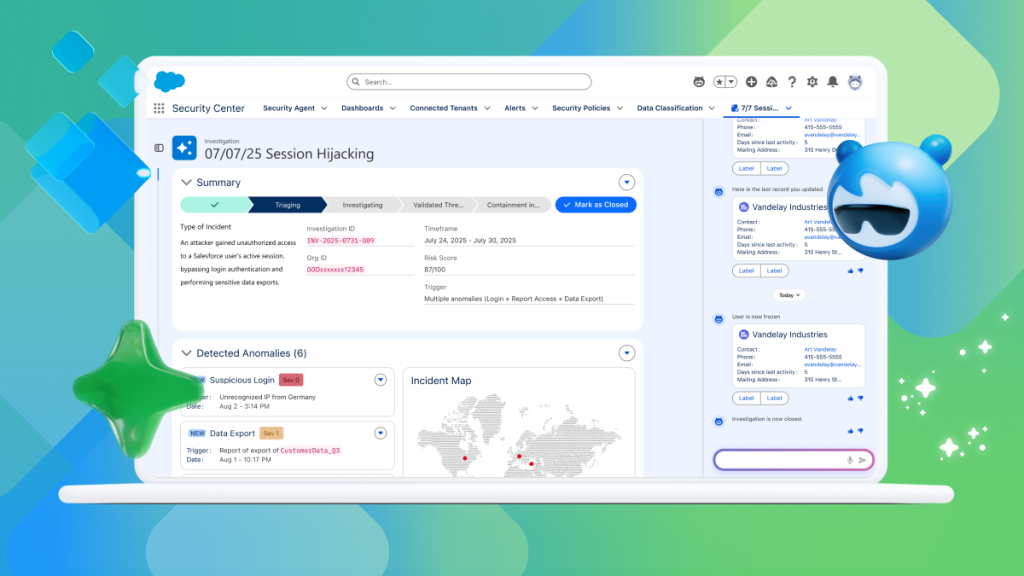
Task: Open the notifications bell
Action: click(832, 82)
